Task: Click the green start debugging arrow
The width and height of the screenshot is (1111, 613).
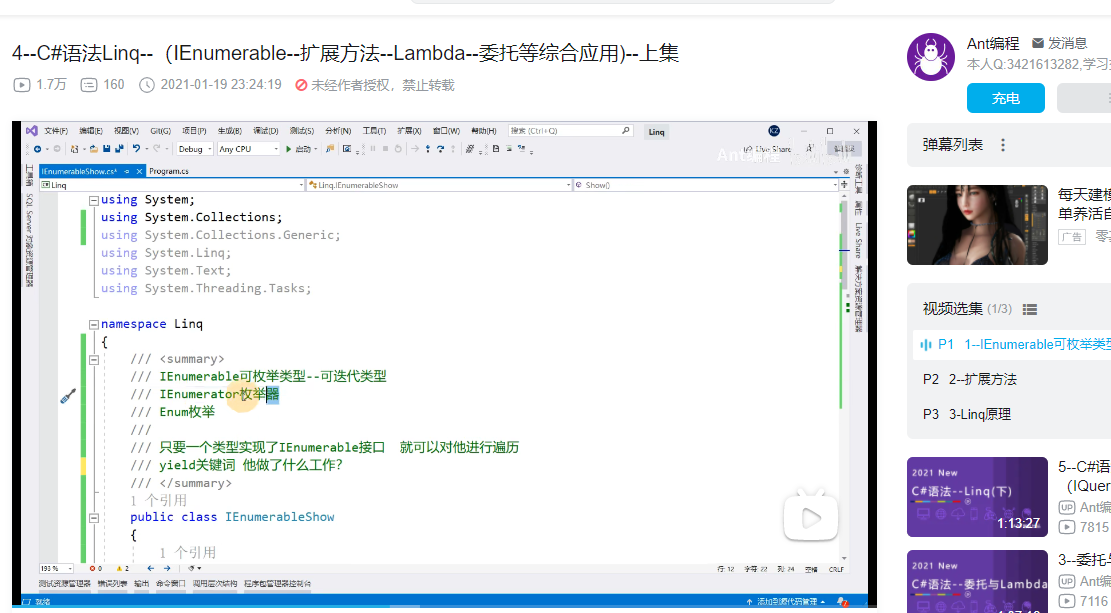Action: [288, 149]
